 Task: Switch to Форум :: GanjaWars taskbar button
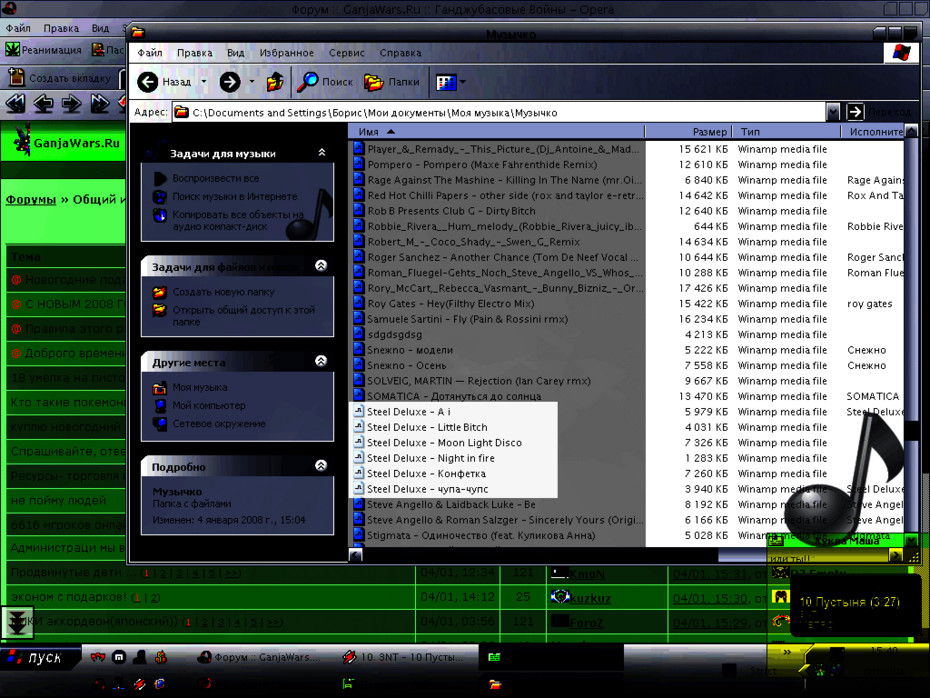[261, 657]
